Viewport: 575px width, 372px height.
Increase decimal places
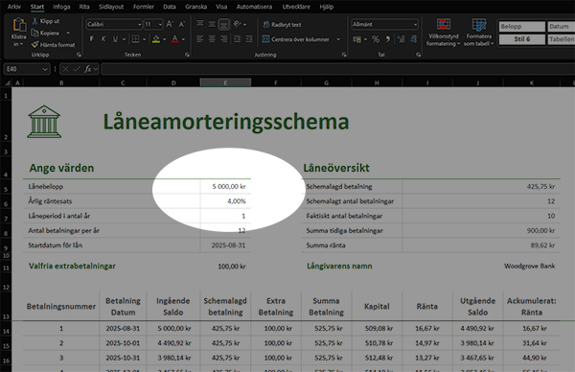click(401, 39)
